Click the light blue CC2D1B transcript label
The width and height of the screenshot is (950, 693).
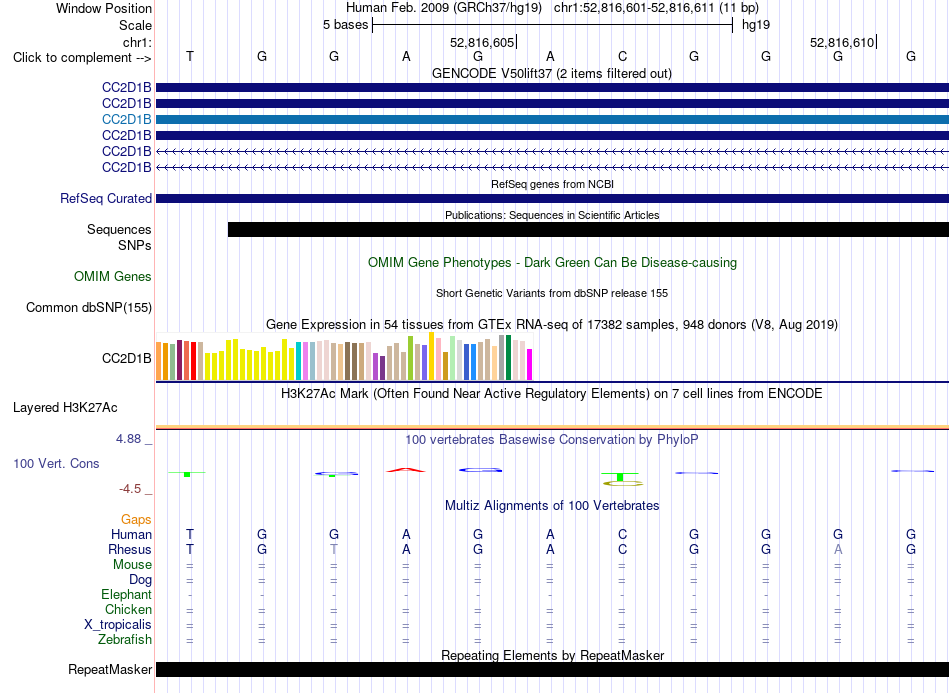point(127,119)
